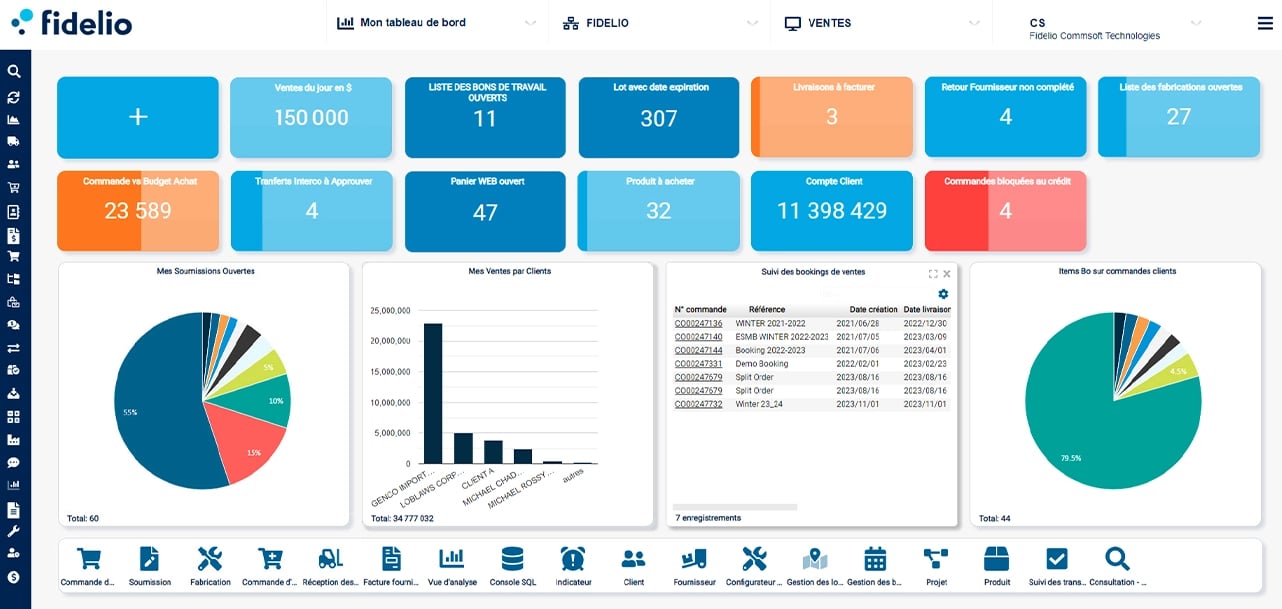Open order link CO00247144

pos(698,351)
